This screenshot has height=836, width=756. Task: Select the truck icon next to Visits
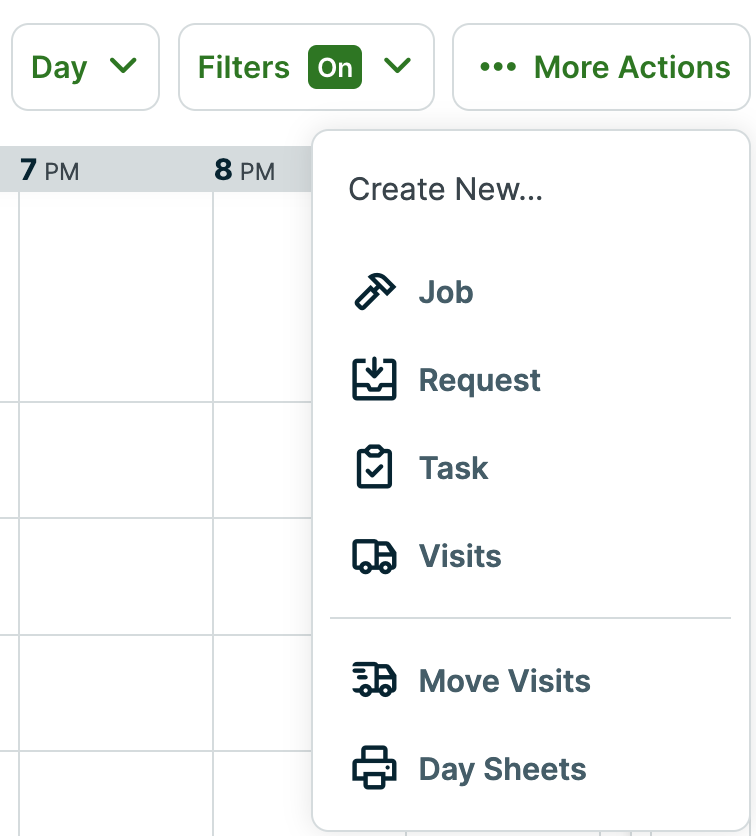[374, 556]
